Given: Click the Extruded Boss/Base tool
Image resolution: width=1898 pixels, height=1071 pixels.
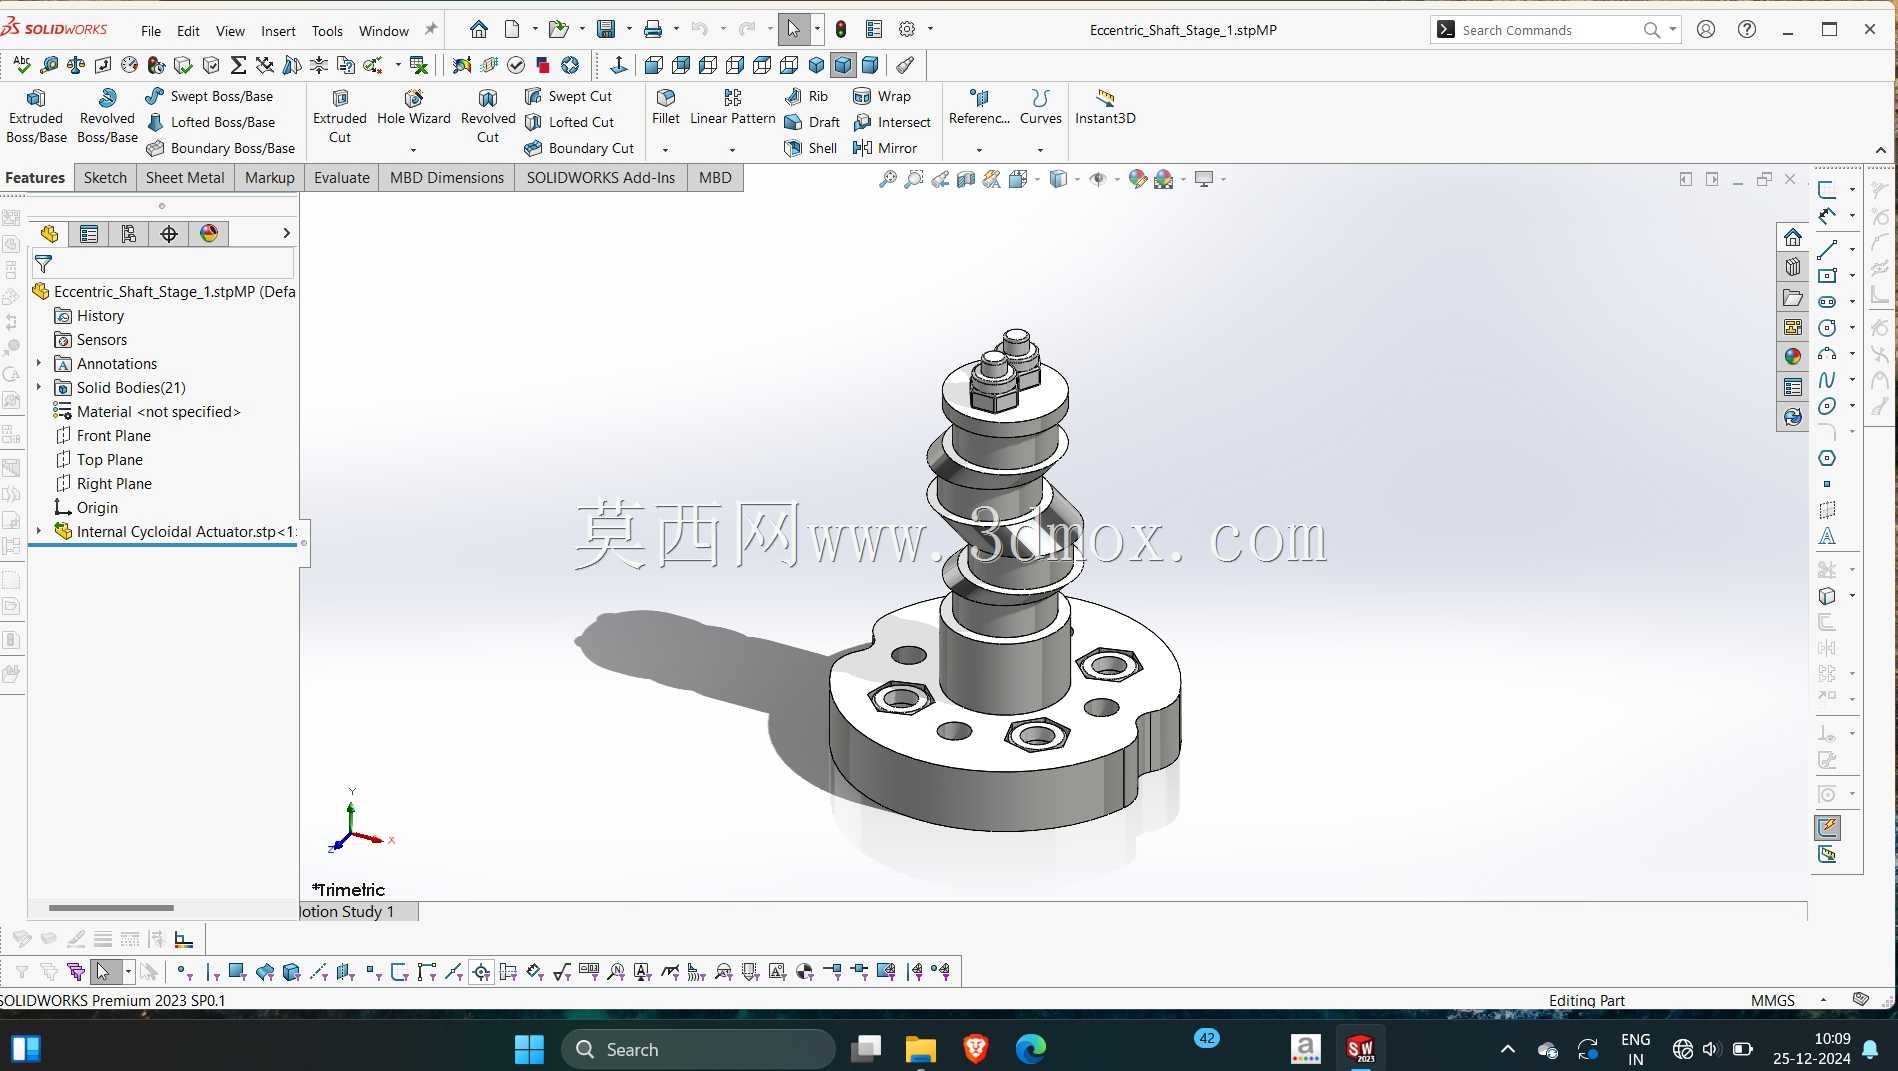Looking at the screenshot, I should coord(37,116).
